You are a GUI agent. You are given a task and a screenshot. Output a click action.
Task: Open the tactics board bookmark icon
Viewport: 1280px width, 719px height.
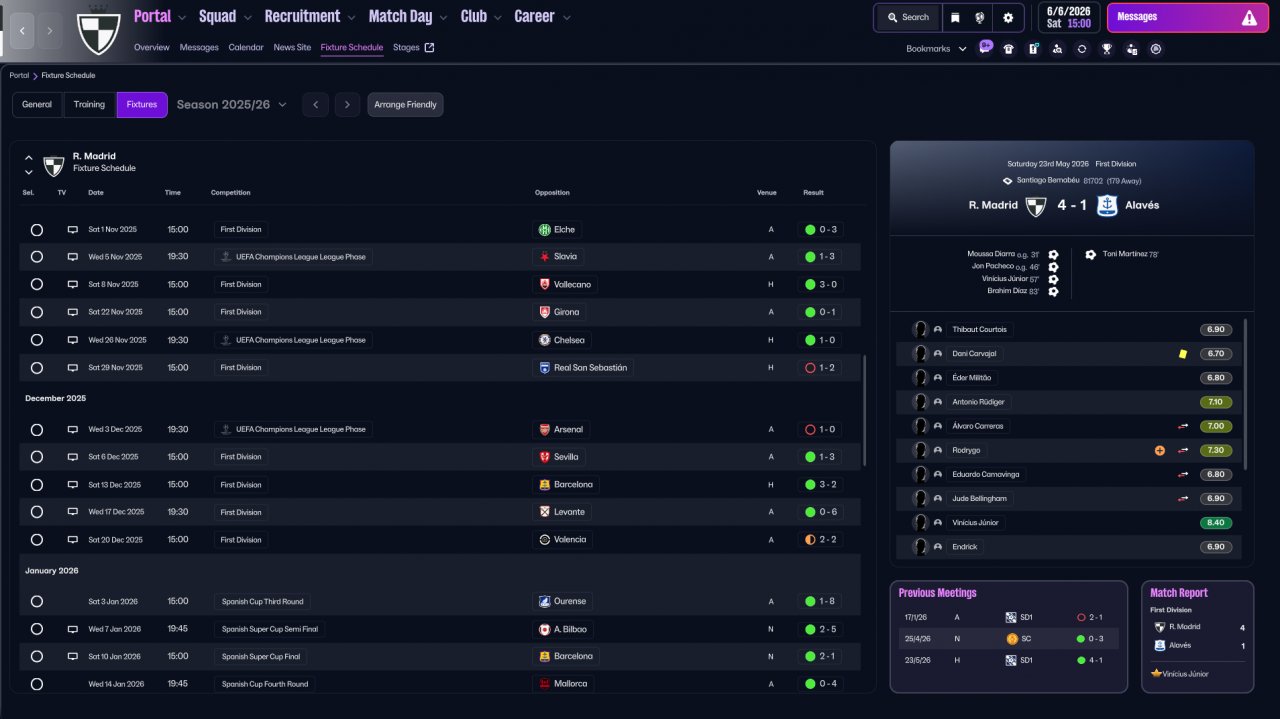pos(1033,48)
